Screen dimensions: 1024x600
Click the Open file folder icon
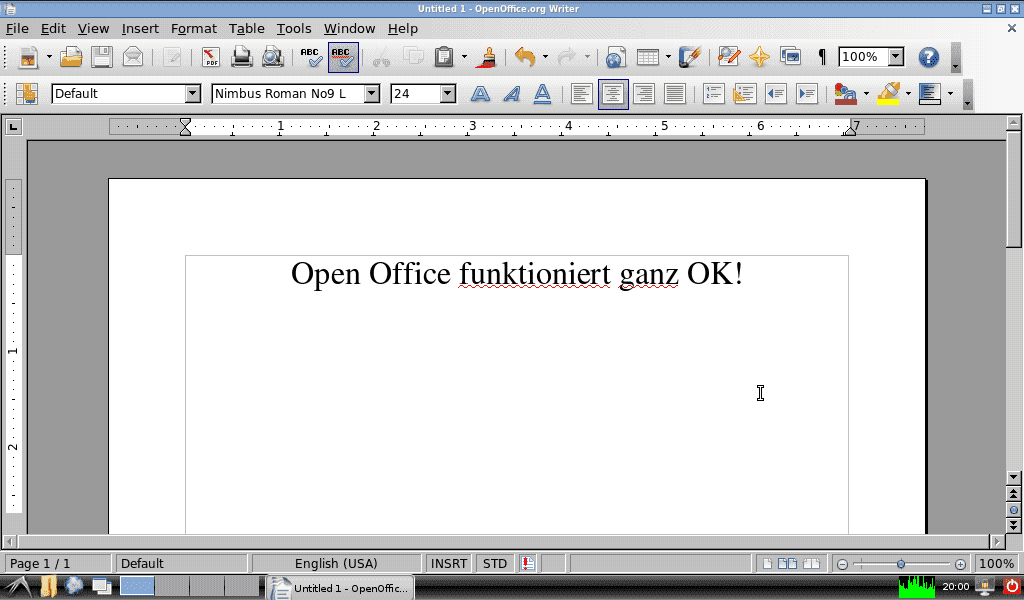(x=71, y=57)
